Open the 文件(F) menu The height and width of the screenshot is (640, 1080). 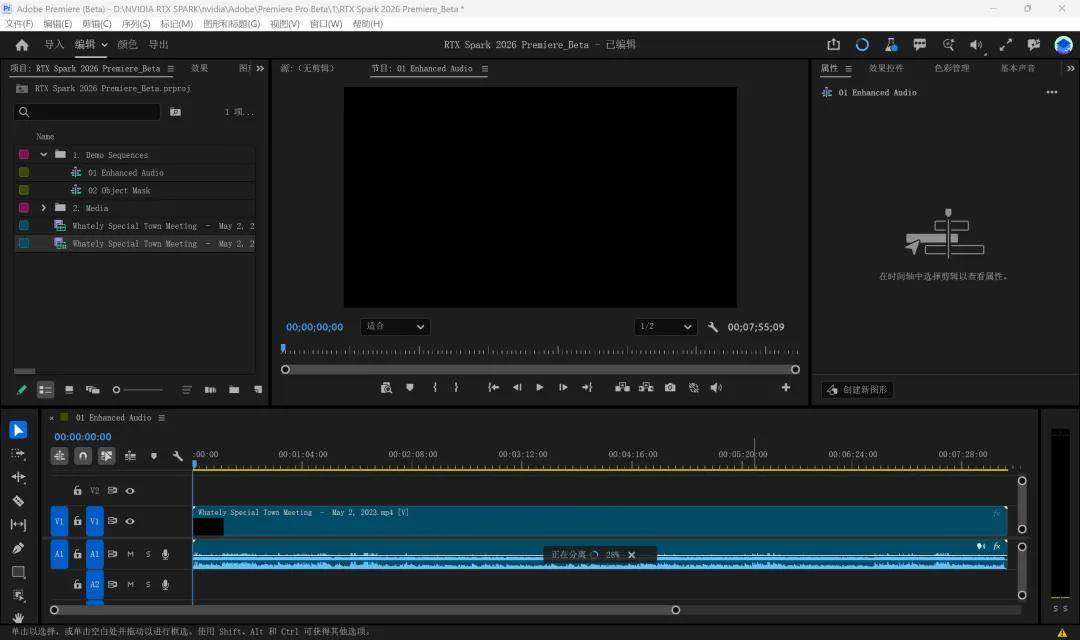(19, 23)
